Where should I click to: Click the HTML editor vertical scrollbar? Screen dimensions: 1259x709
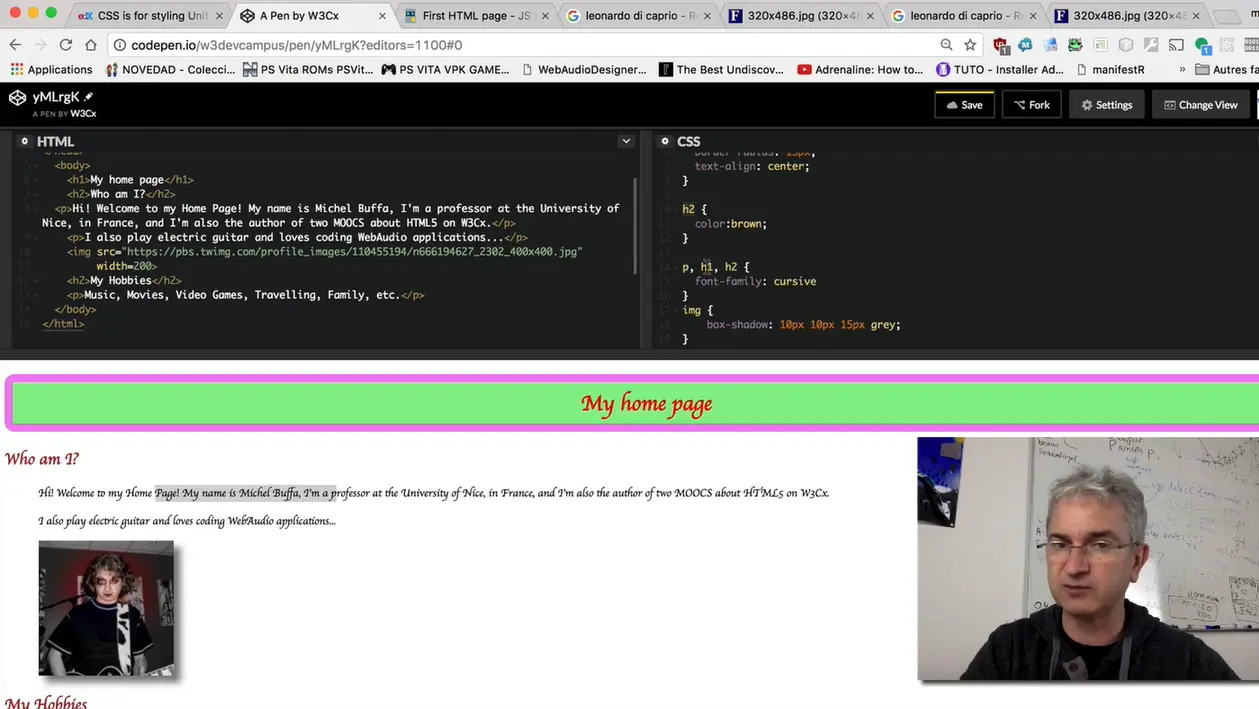pyautogui.click(x=636, y=226)
